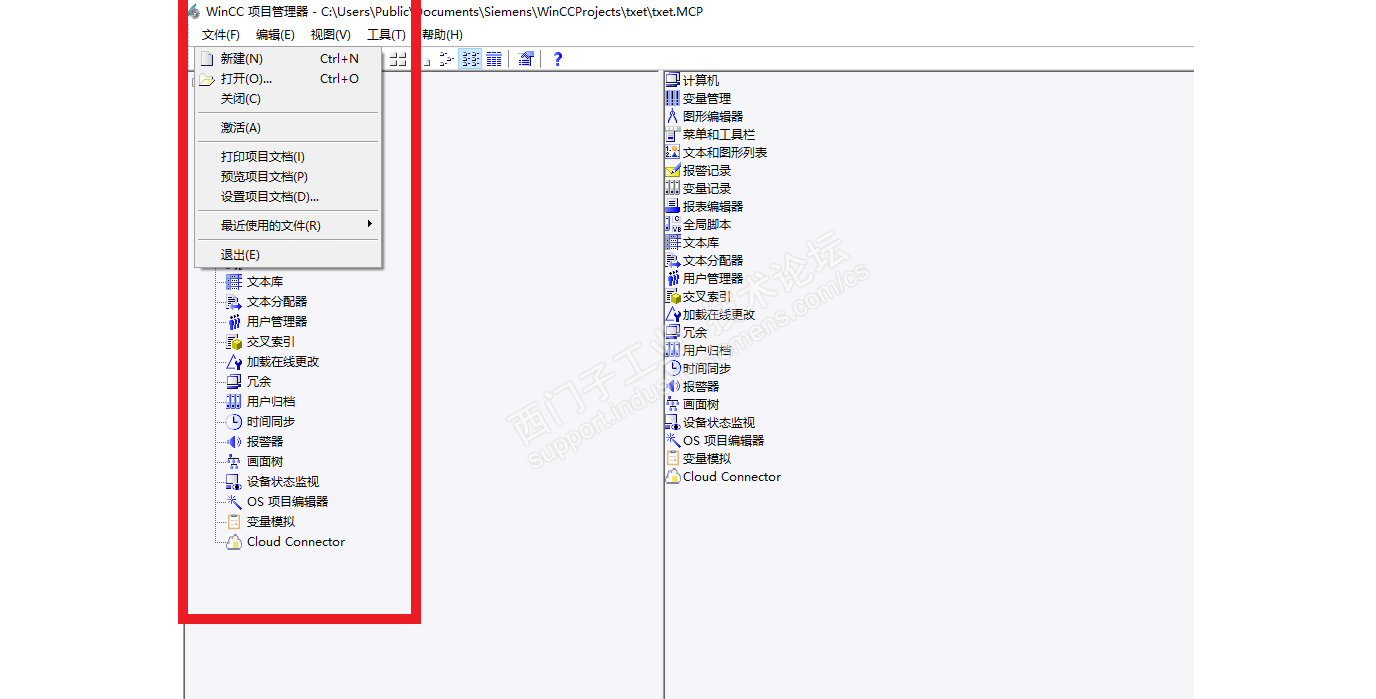
Task: Select 文本分配器 icon in the left tree
Action: (x=234, y=302)
